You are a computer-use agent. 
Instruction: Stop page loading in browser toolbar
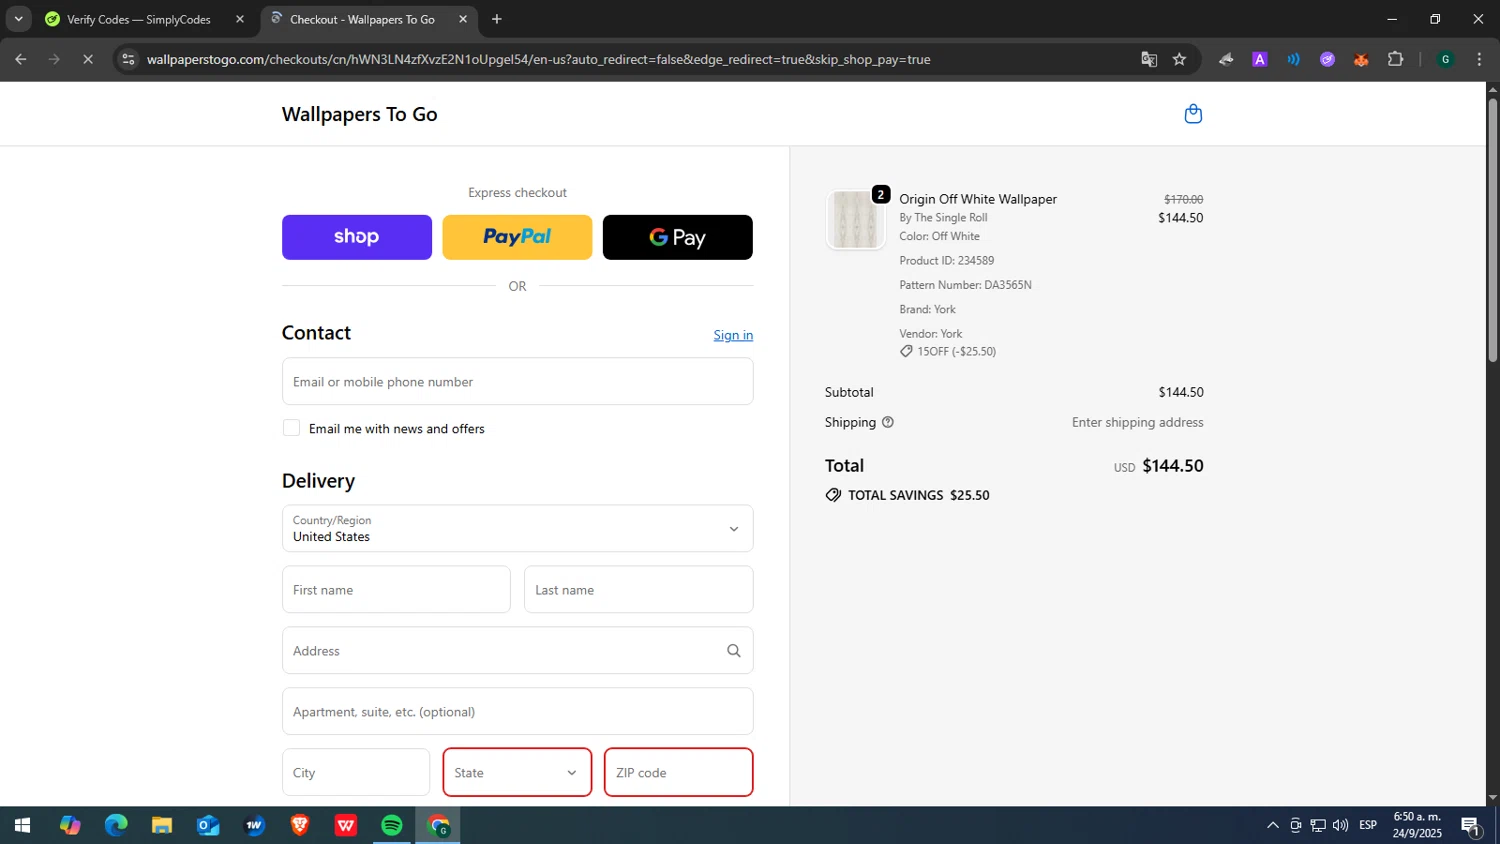88,59
